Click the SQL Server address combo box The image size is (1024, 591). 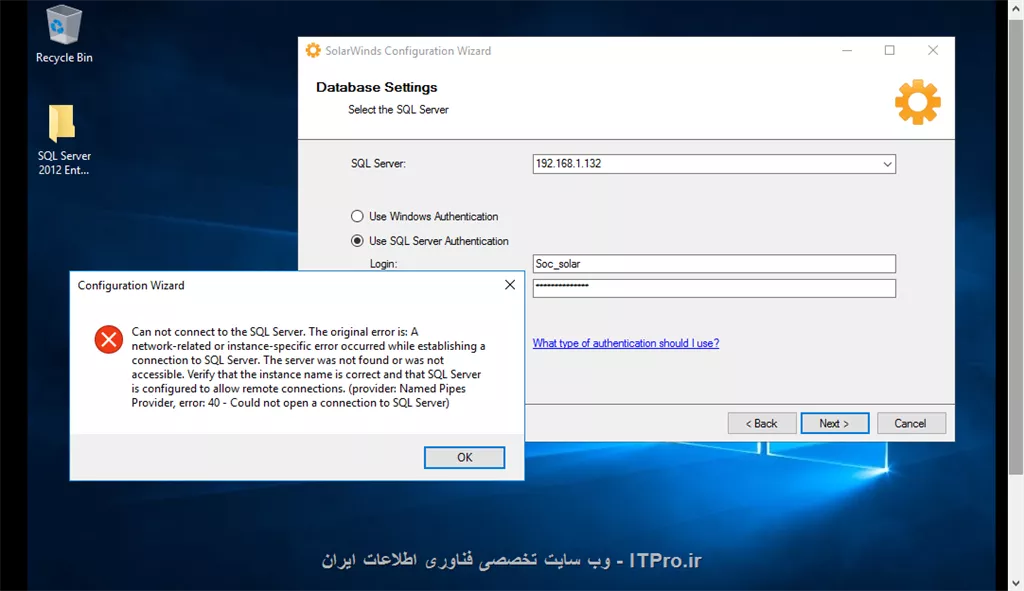pos(714,164)
